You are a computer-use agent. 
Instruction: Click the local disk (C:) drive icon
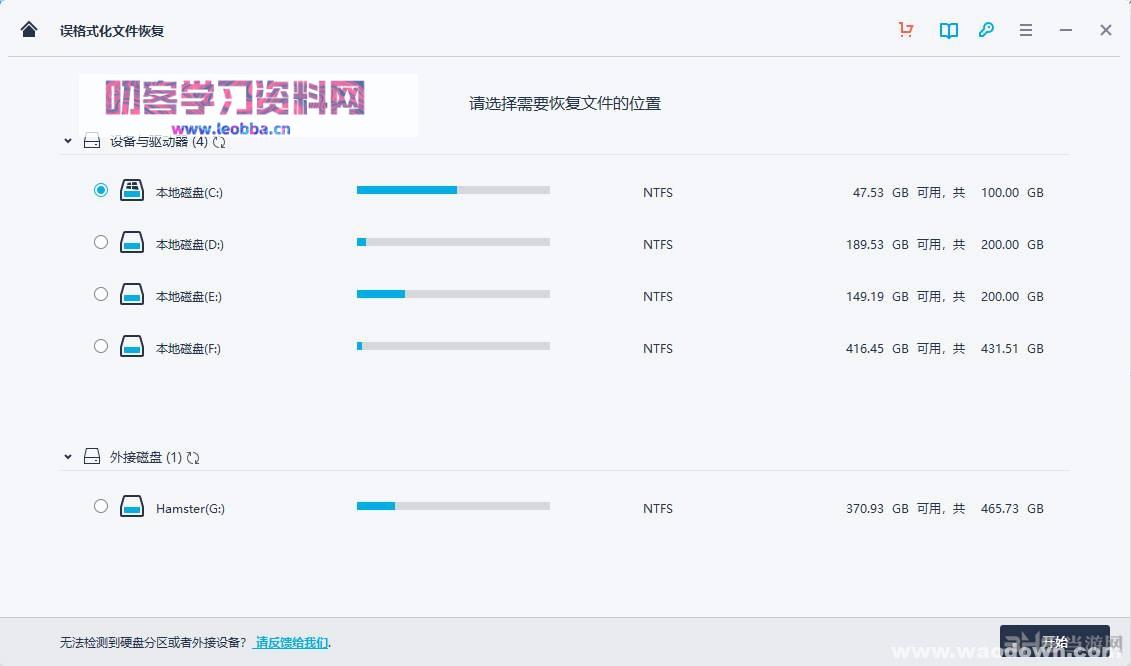[x=131, y=191]
